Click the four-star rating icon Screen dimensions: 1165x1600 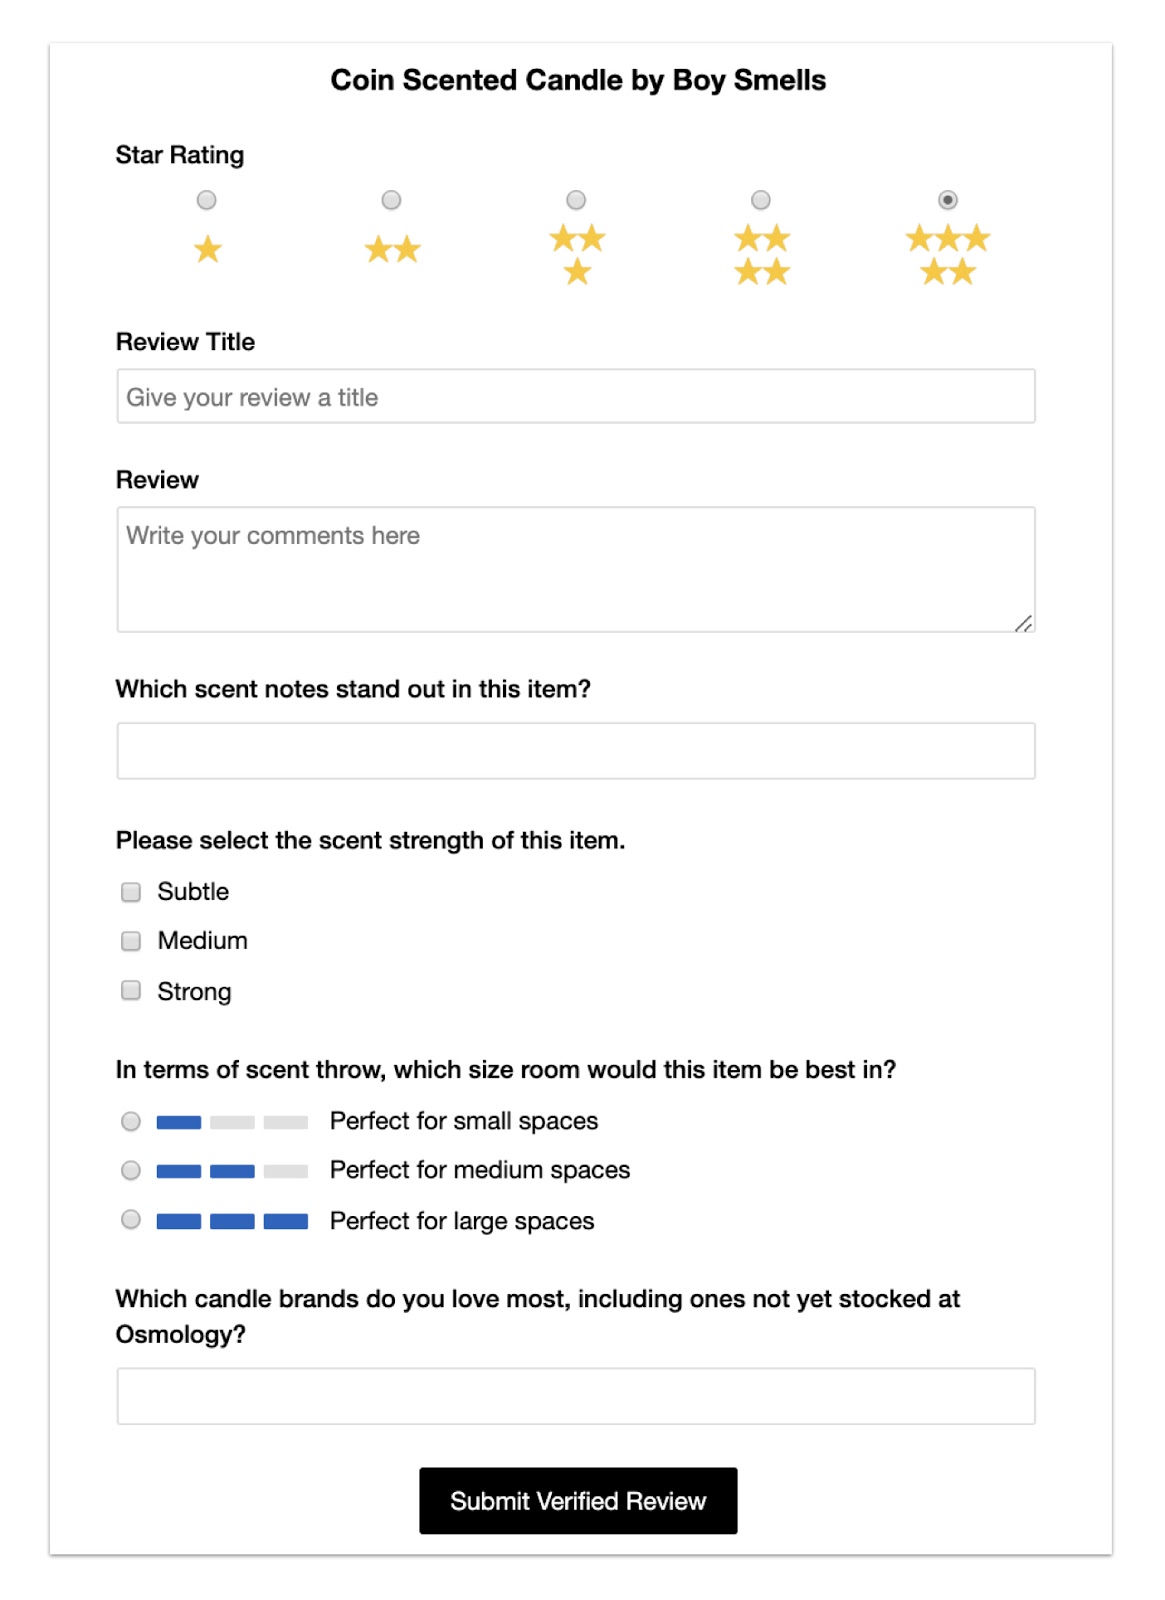[762, 255]
